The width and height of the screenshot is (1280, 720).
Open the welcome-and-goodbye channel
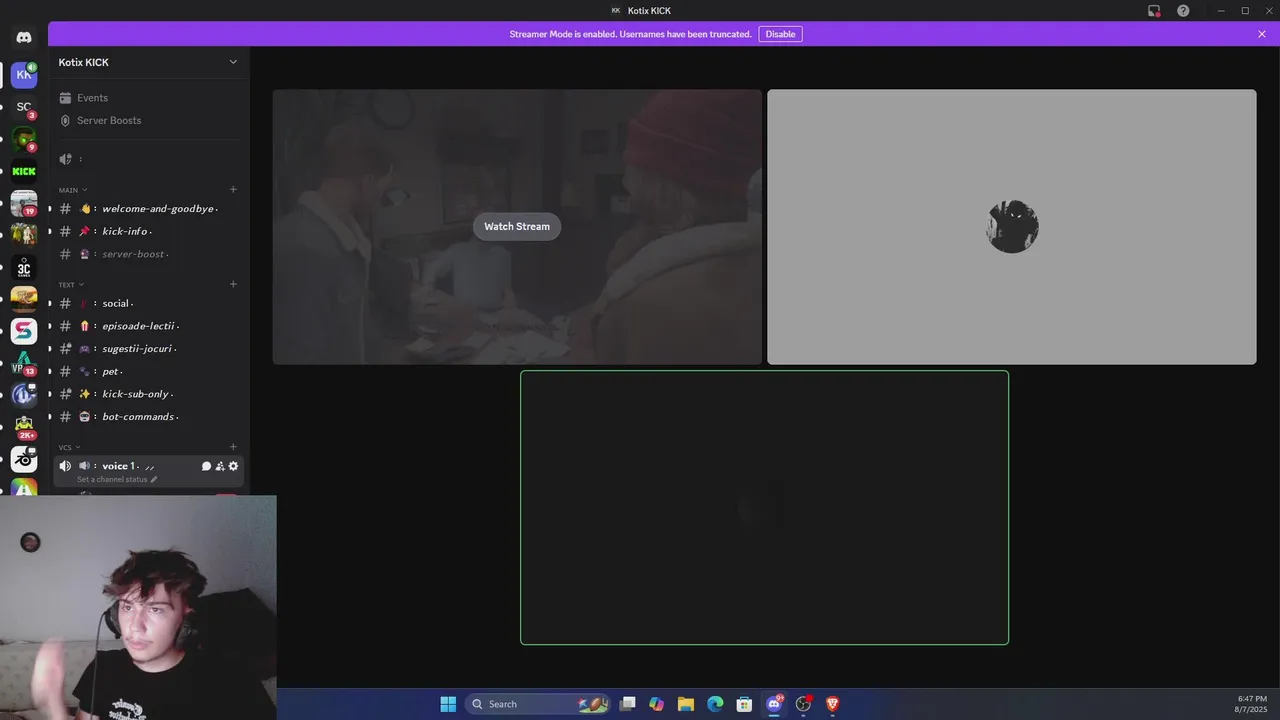149,209
